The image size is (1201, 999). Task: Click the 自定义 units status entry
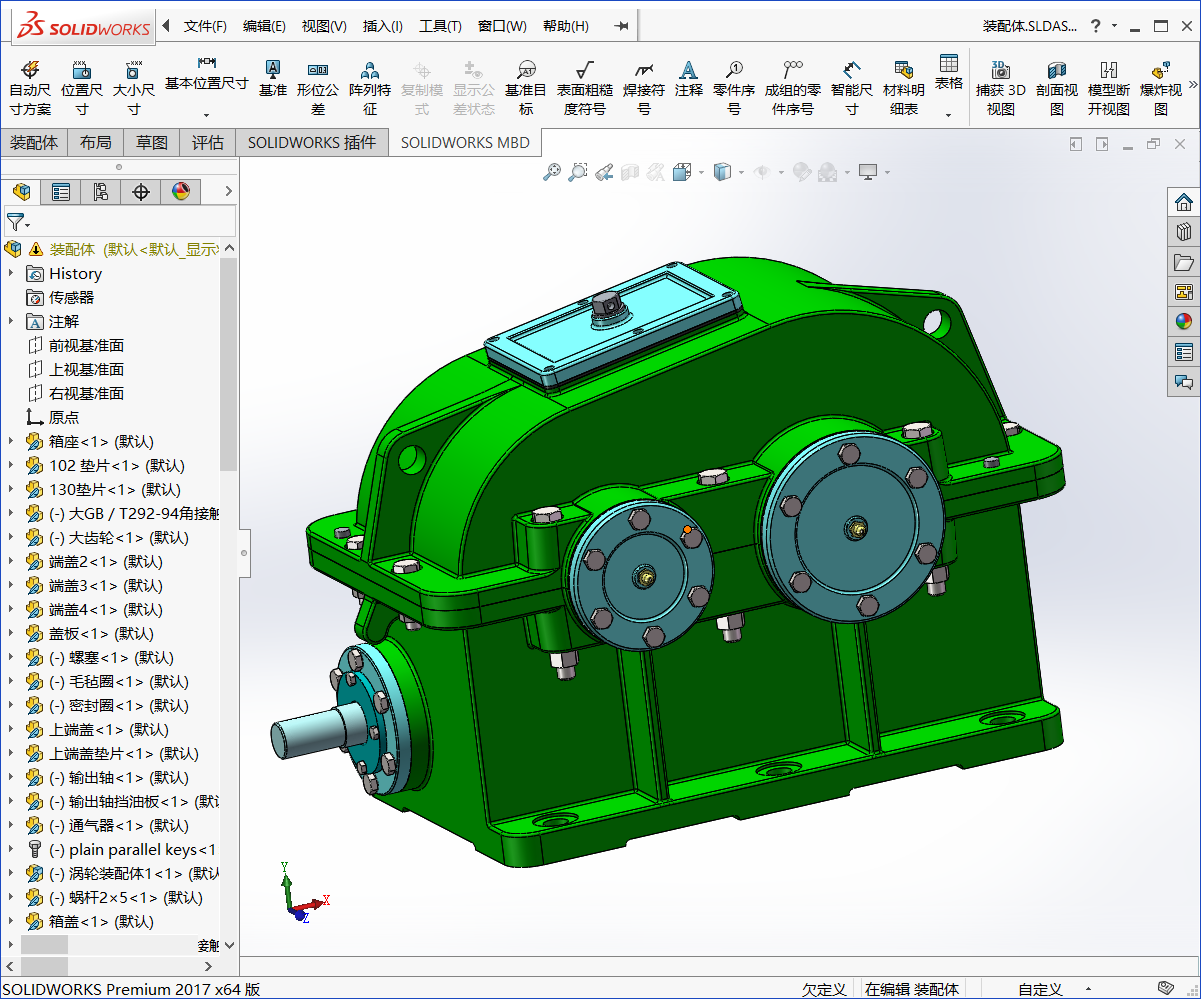point(1040,989)
